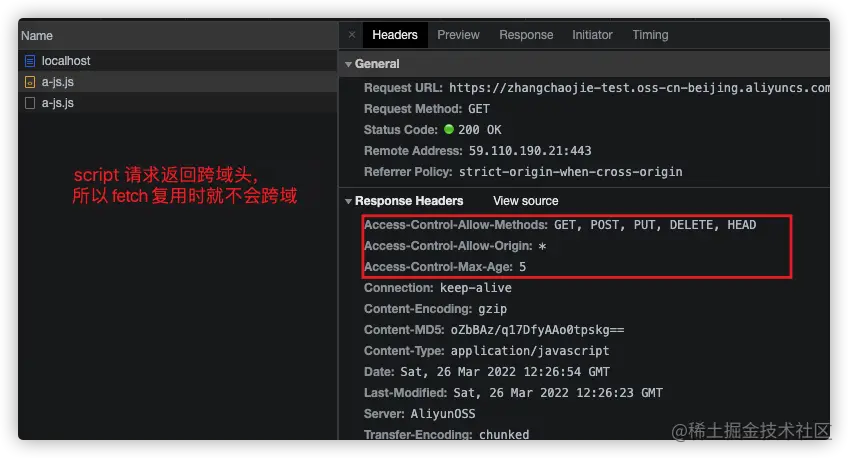848x458 pixels.
Task: Click strict-origin-when-cross-origin referrer policy value
Action: coord(571,172)
